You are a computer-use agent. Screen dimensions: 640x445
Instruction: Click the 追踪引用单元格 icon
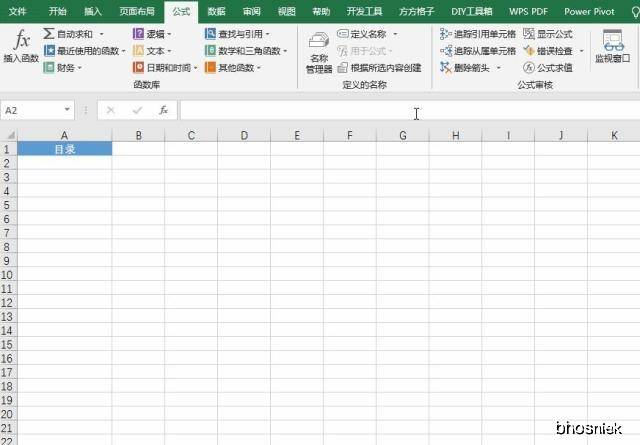446,34
